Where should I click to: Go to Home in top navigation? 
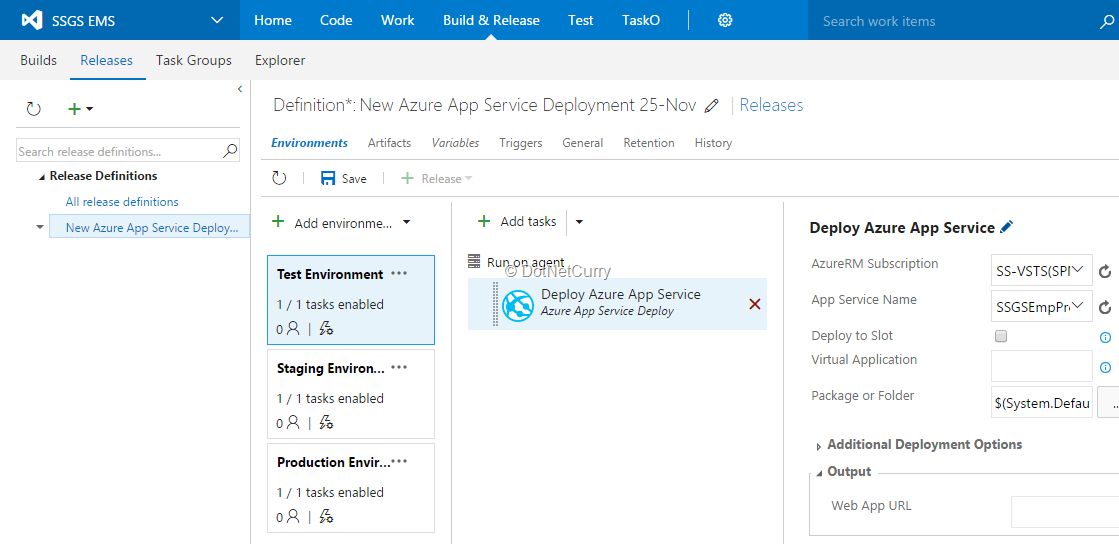click(x=273, y=21)
